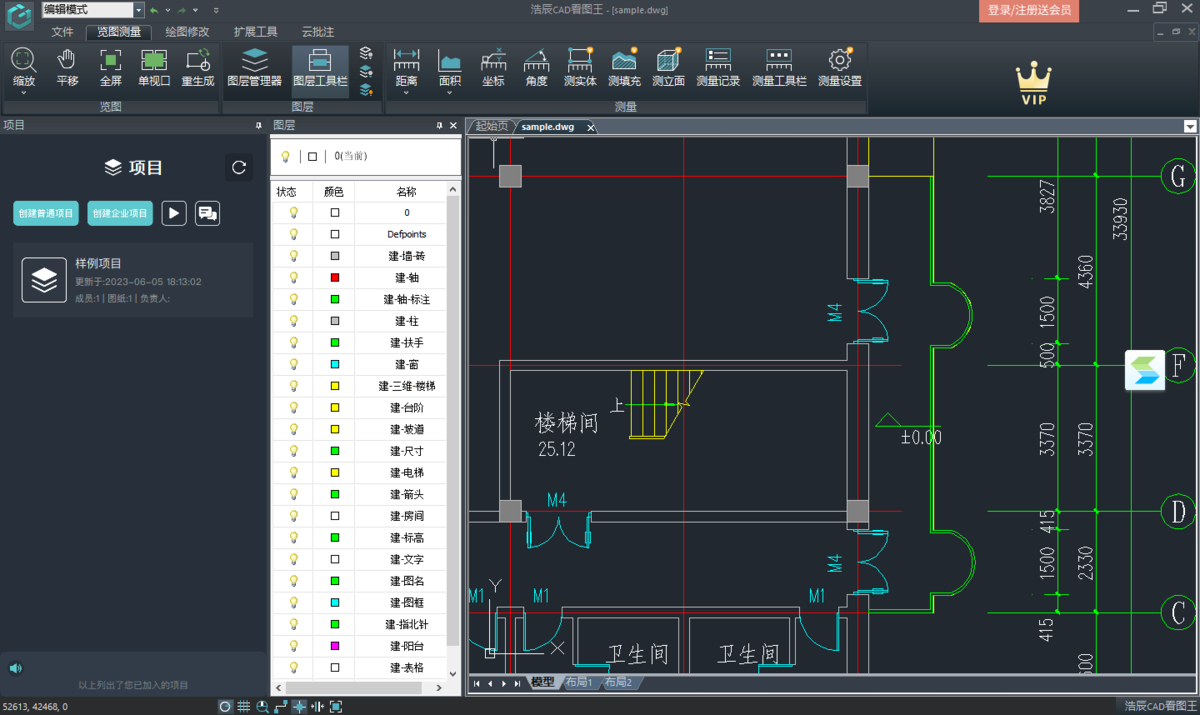Image resolution: width=1200 pixels, height=715 pixels.
Task: Toggle visibility bulb for layer 建-文字
Action: click(294, 559)
